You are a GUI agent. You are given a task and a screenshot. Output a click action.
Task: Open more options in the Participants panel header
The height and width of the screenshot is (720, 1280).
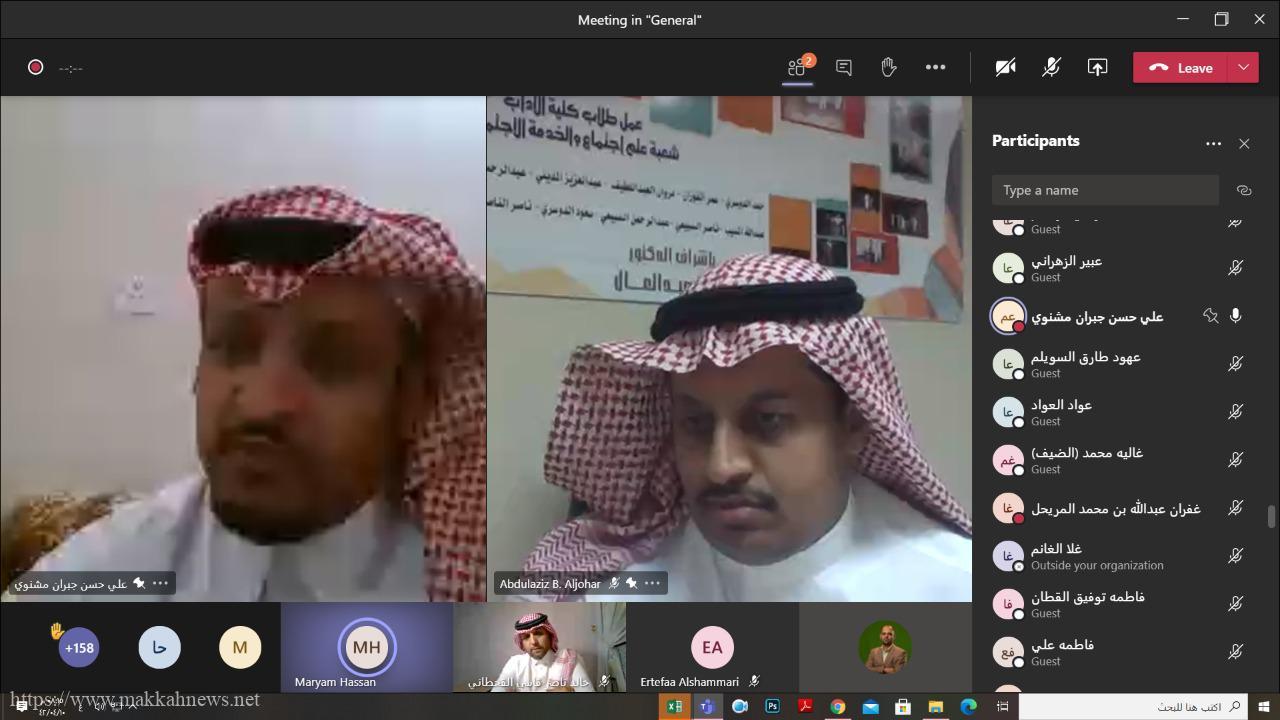point(1213,143)
